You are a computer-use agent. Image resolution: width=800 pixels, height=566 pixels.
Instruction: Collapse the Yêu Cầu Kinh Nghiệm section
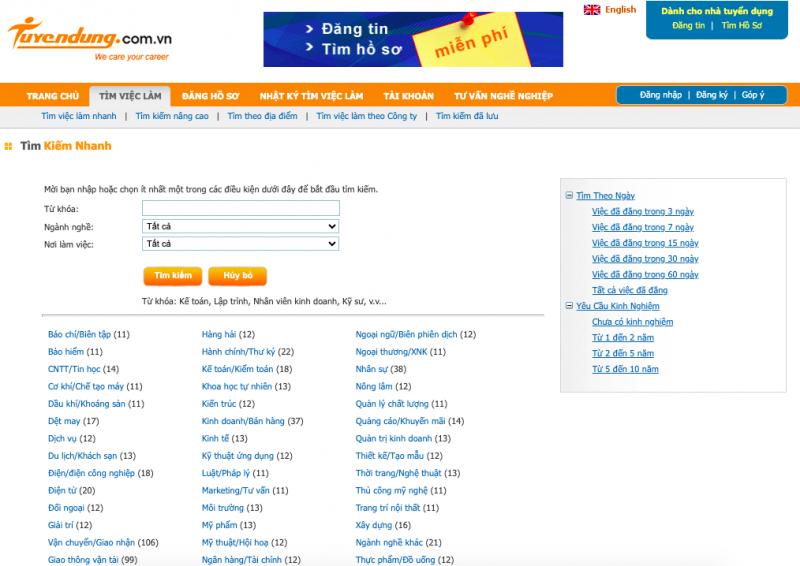tap(569, 306)
